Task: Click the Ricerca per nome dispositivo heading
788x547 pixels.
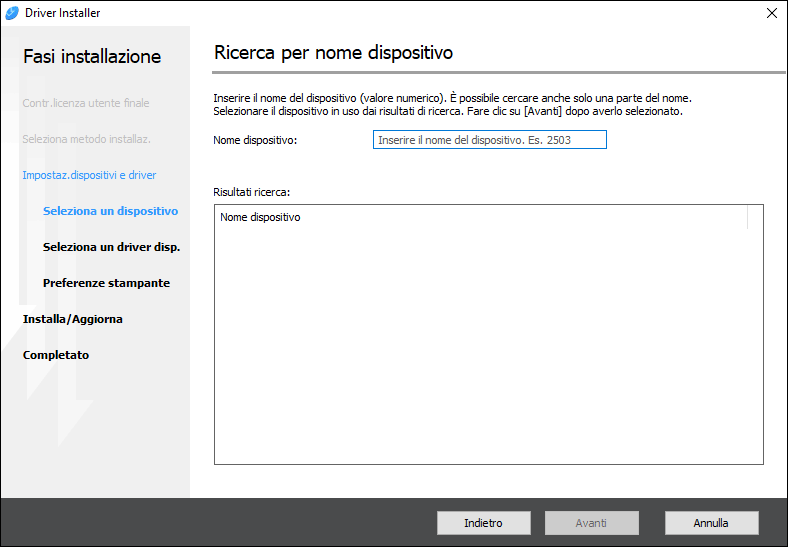Action: tap(334, 53)
